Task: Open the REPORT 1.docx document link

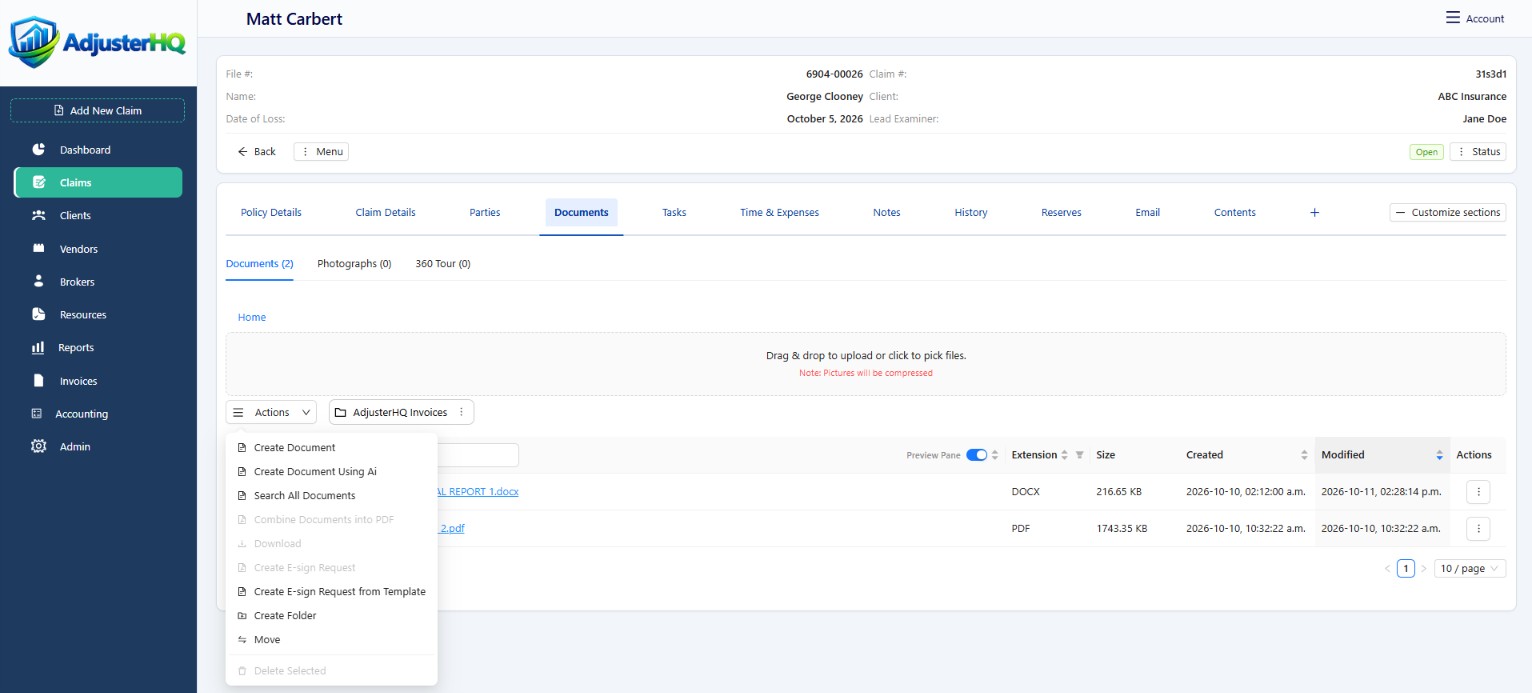Action: (478, 492)
